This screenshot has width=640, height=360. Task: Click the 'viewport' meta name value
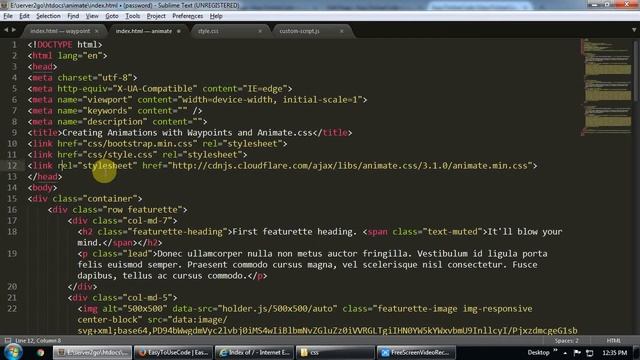(x=107, y=100)
